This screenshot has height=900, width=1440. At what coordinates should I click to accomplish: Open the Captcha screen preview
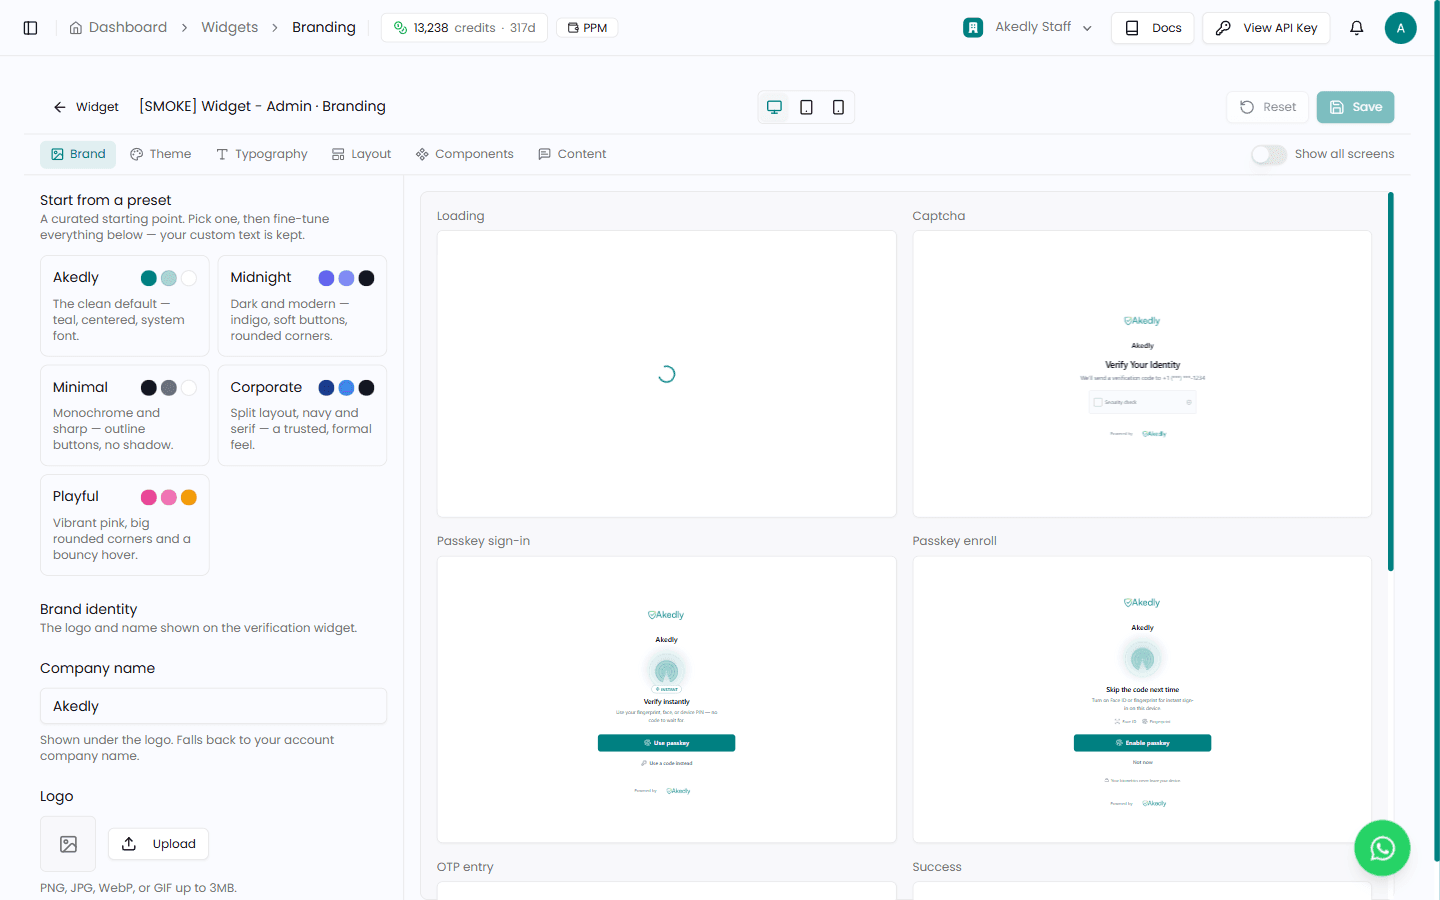1142,374
